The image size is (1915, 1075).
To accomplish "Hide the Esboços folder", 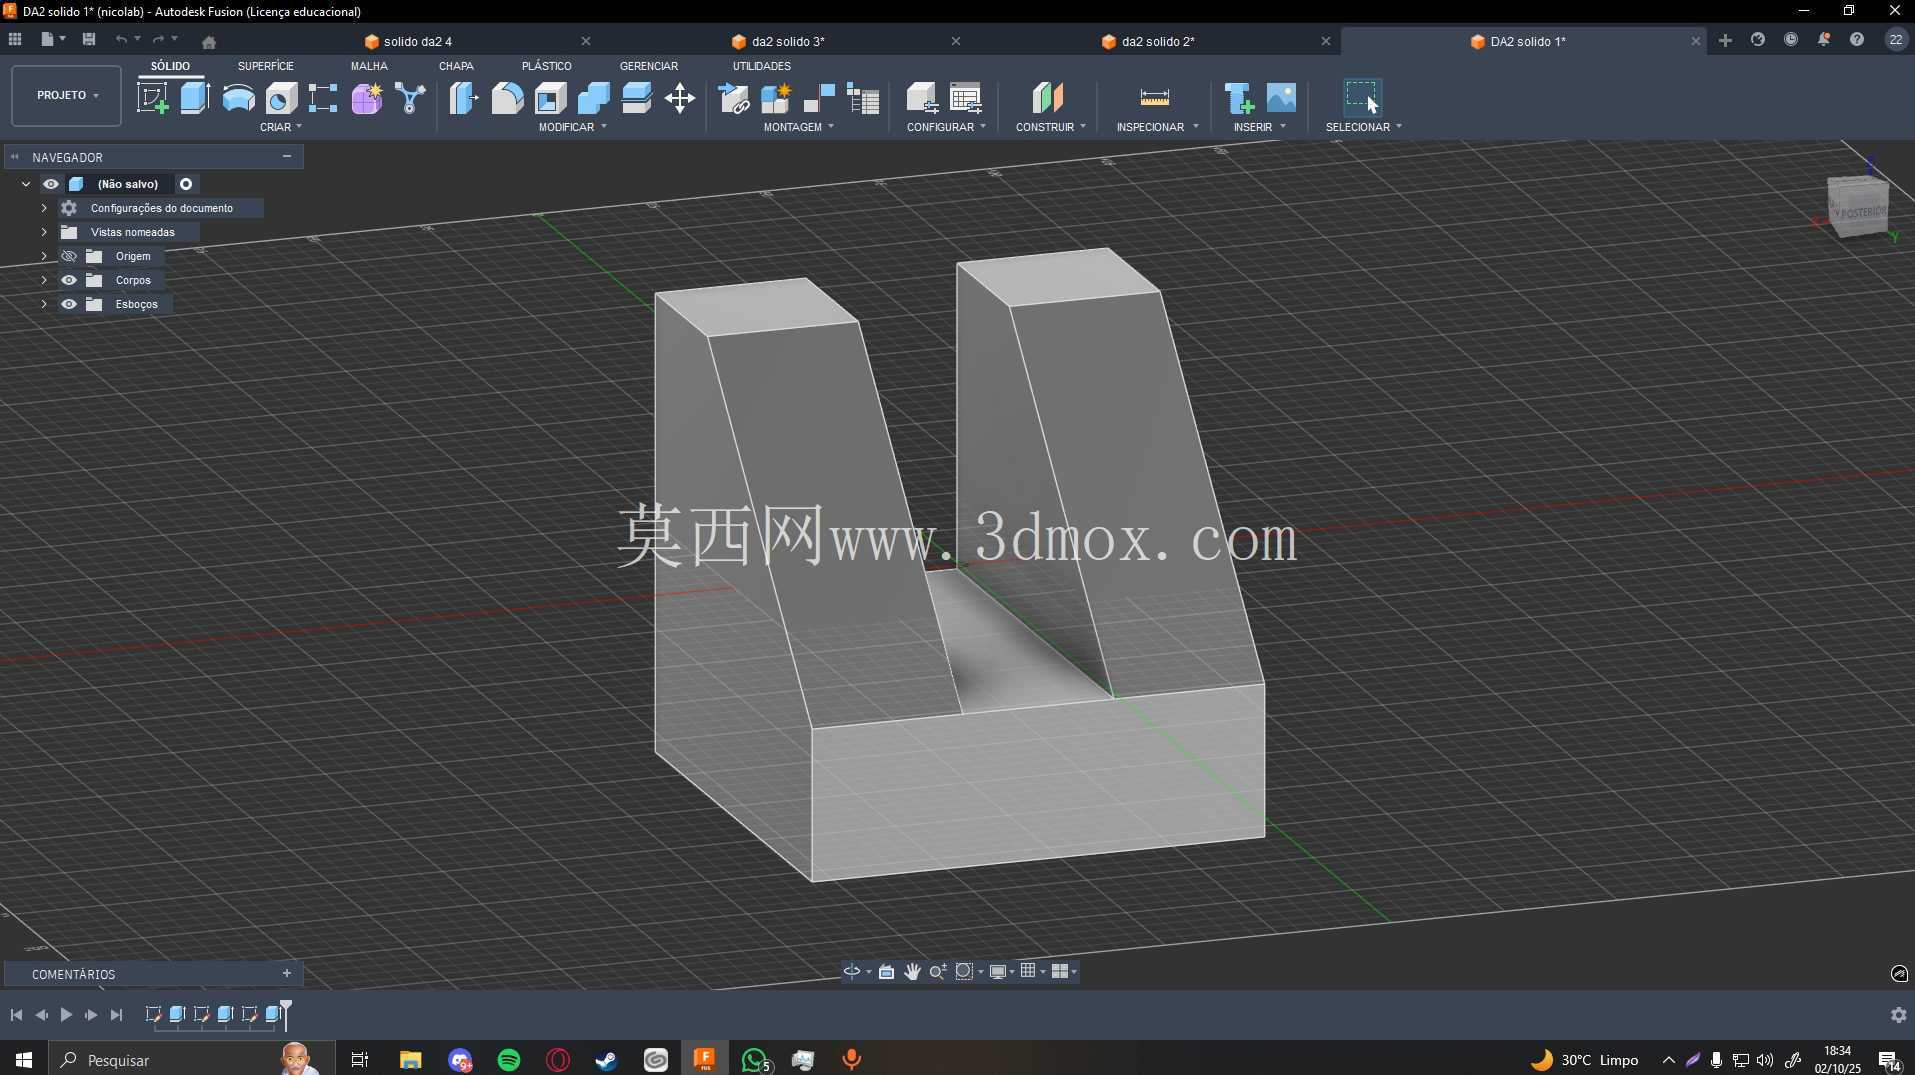I will 69,304.
